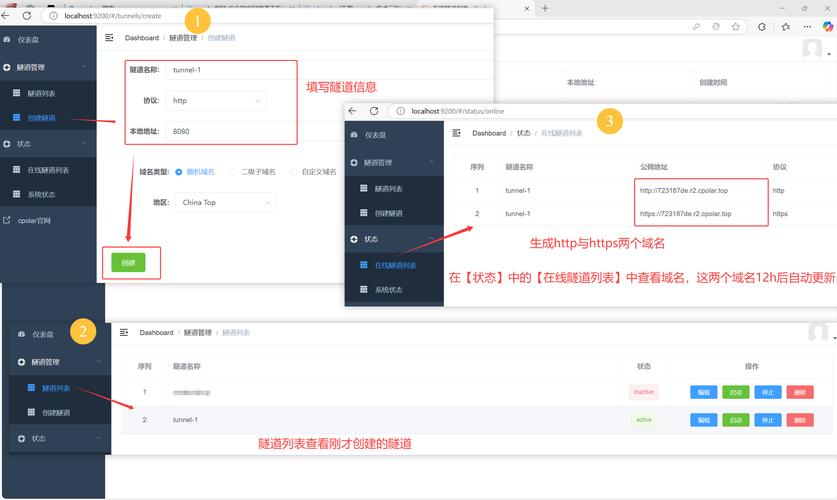Open the password key icon in the Edge address bar
Image resolution: width=837 pixels, height=500 pixels.
pos(696,27)
